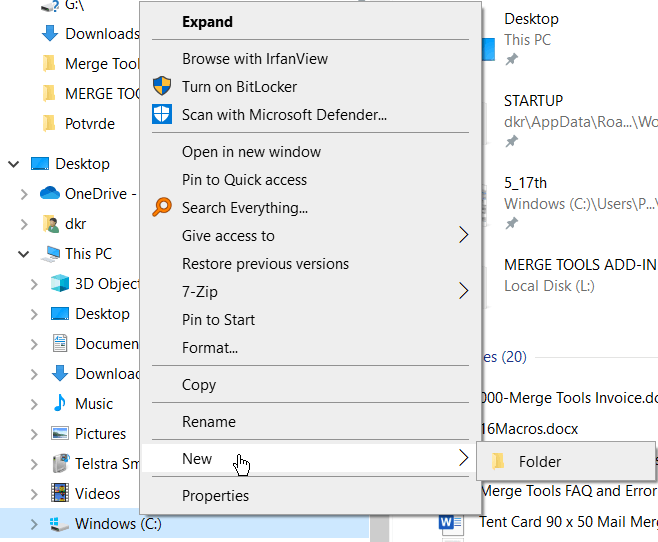Click the Downloads arrow icon in Quick access
The width and height of the screenshot is (658, 542).
point(50,33)
